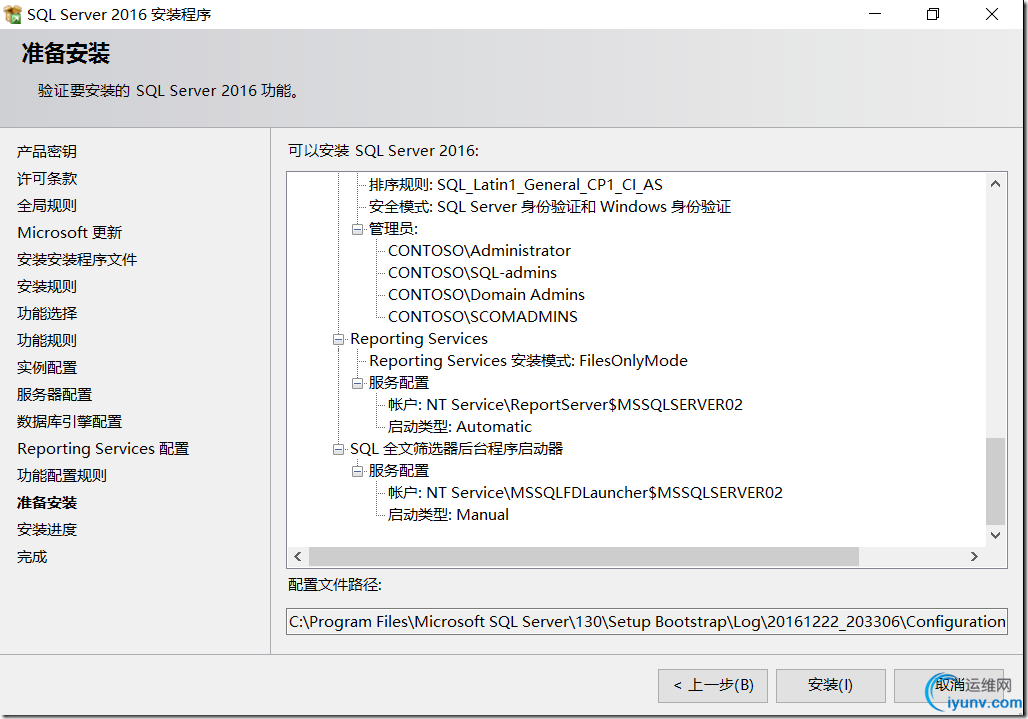Select 帐户 ReportServer$MSSQLSERVER02 row

click(x=564, y=405)
